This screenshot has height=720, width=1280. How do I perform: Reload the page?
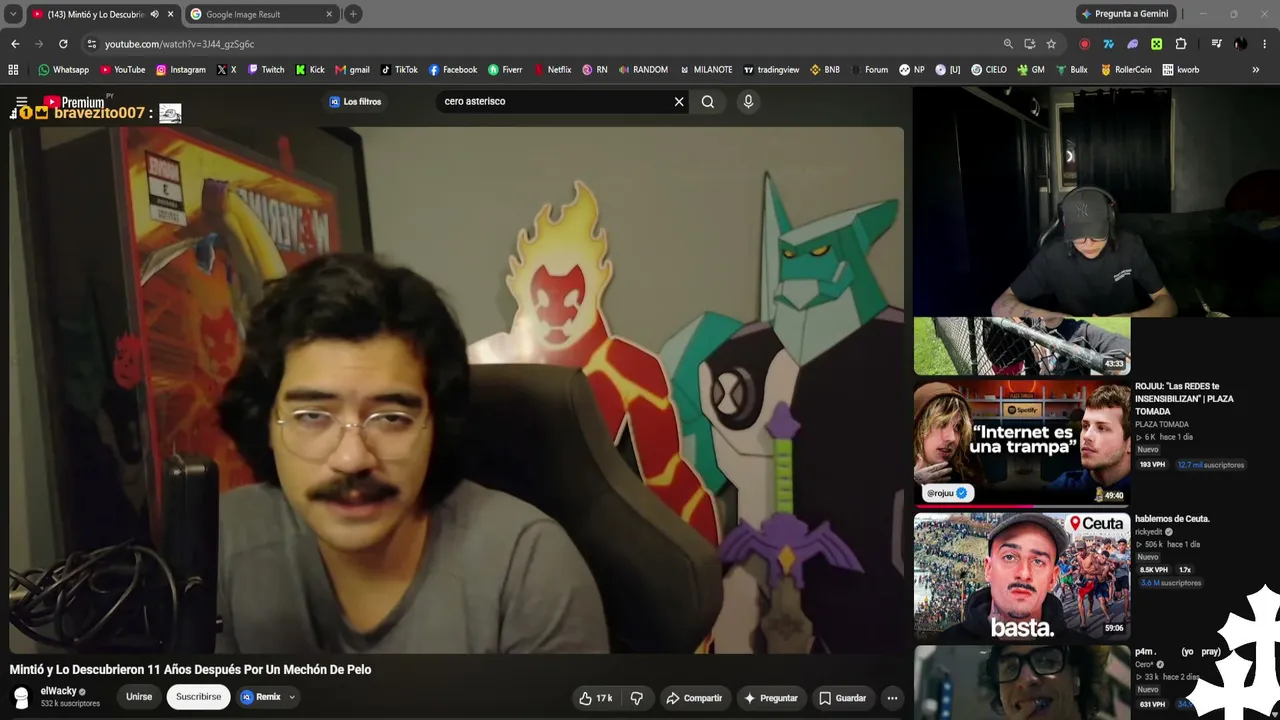click(63, 44)
